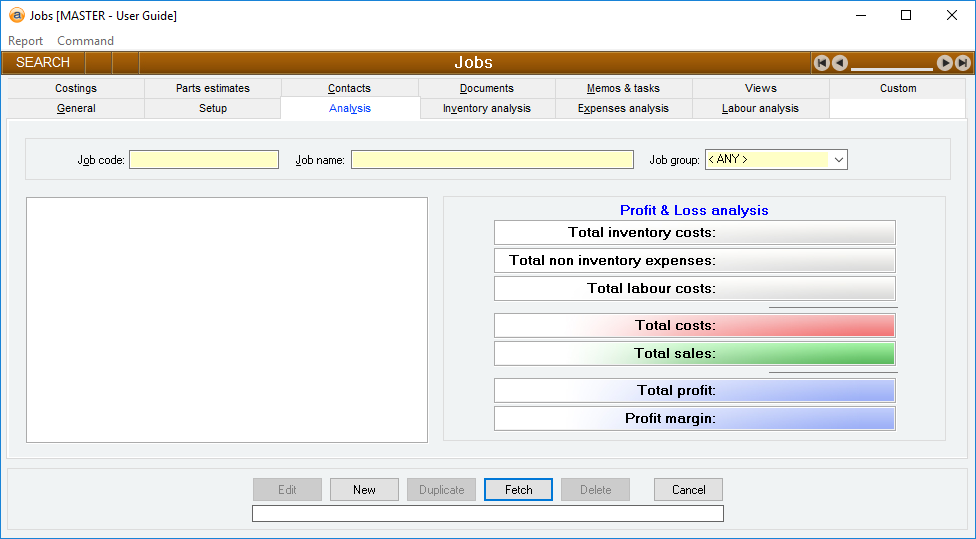Switch to the Costings tab
The width and height of the screenshot is (976, 539).
pyautogui.click(x=76, y=88)
